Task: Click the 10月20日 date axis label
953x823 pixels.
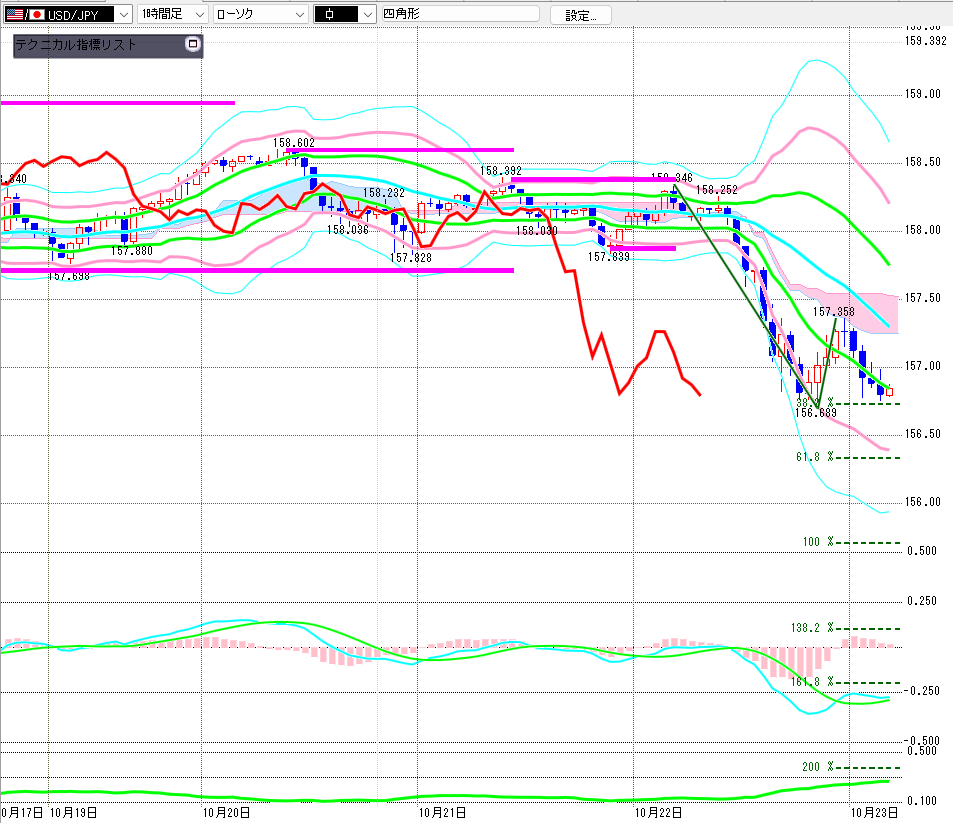Action: tap(226, 812)
